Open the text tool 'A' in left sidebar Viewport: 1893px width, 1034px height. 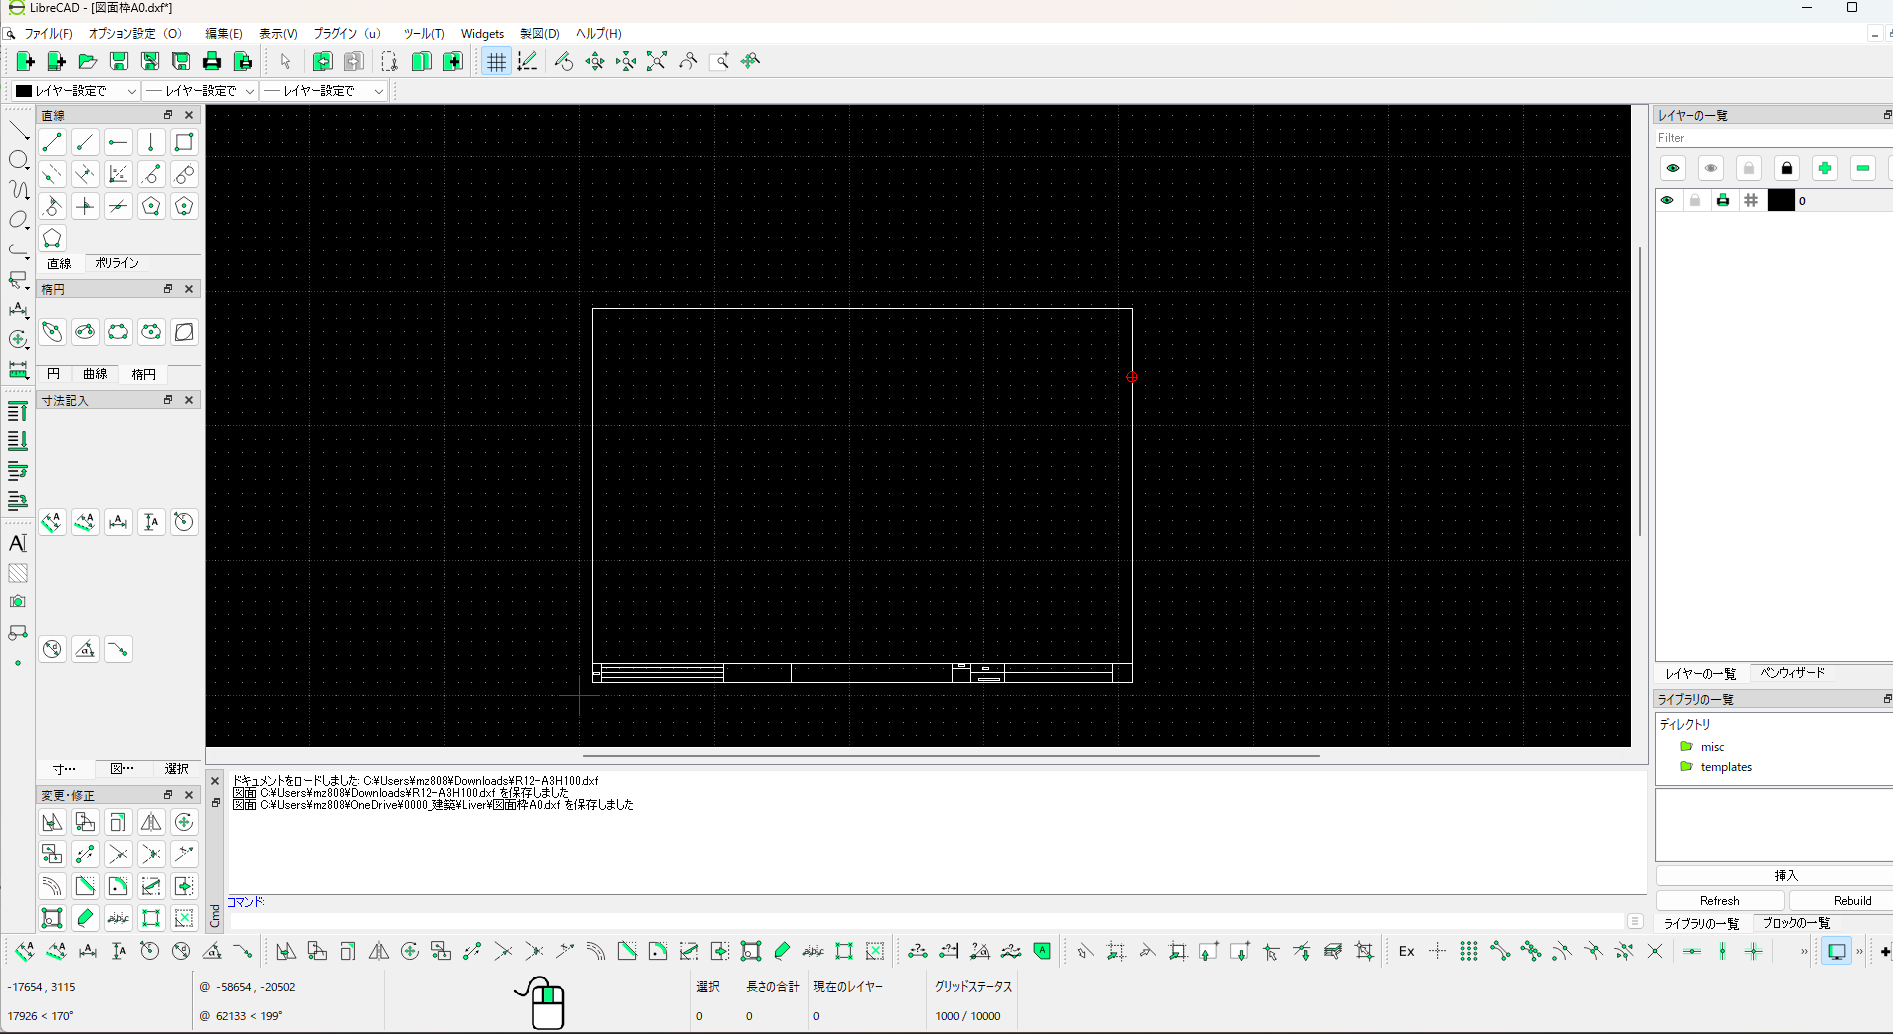pos(18,543)
